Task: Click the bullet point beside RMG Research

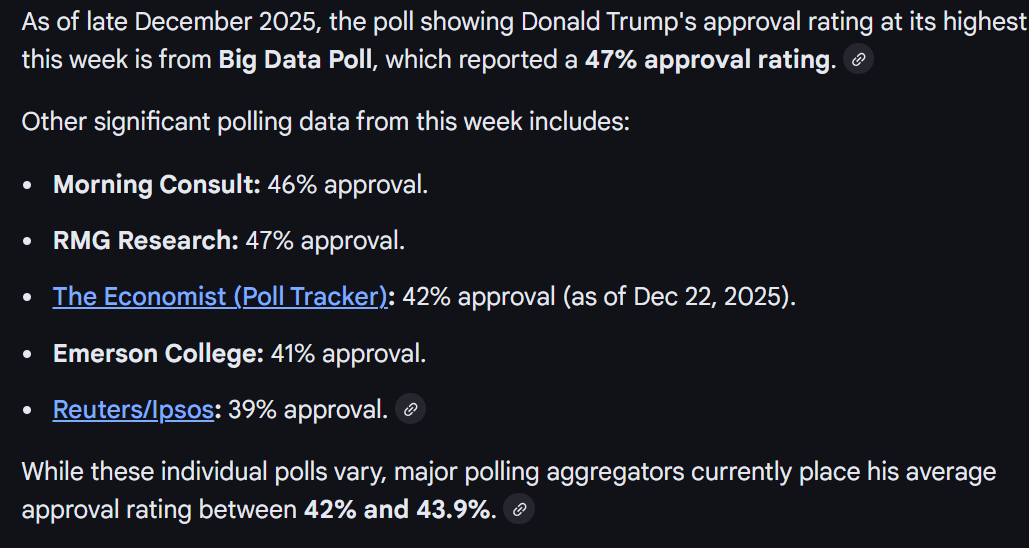Action: [x=30, y=242]
